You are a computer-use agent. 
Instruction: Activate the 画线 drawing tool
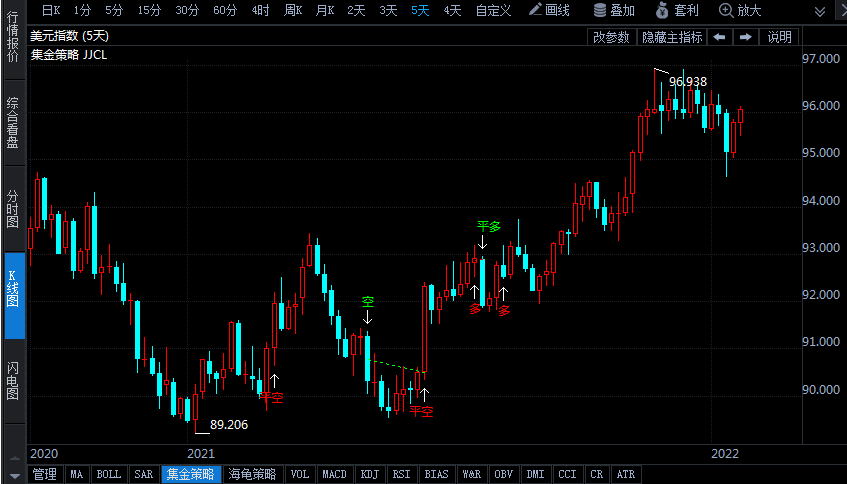point(549,10)
